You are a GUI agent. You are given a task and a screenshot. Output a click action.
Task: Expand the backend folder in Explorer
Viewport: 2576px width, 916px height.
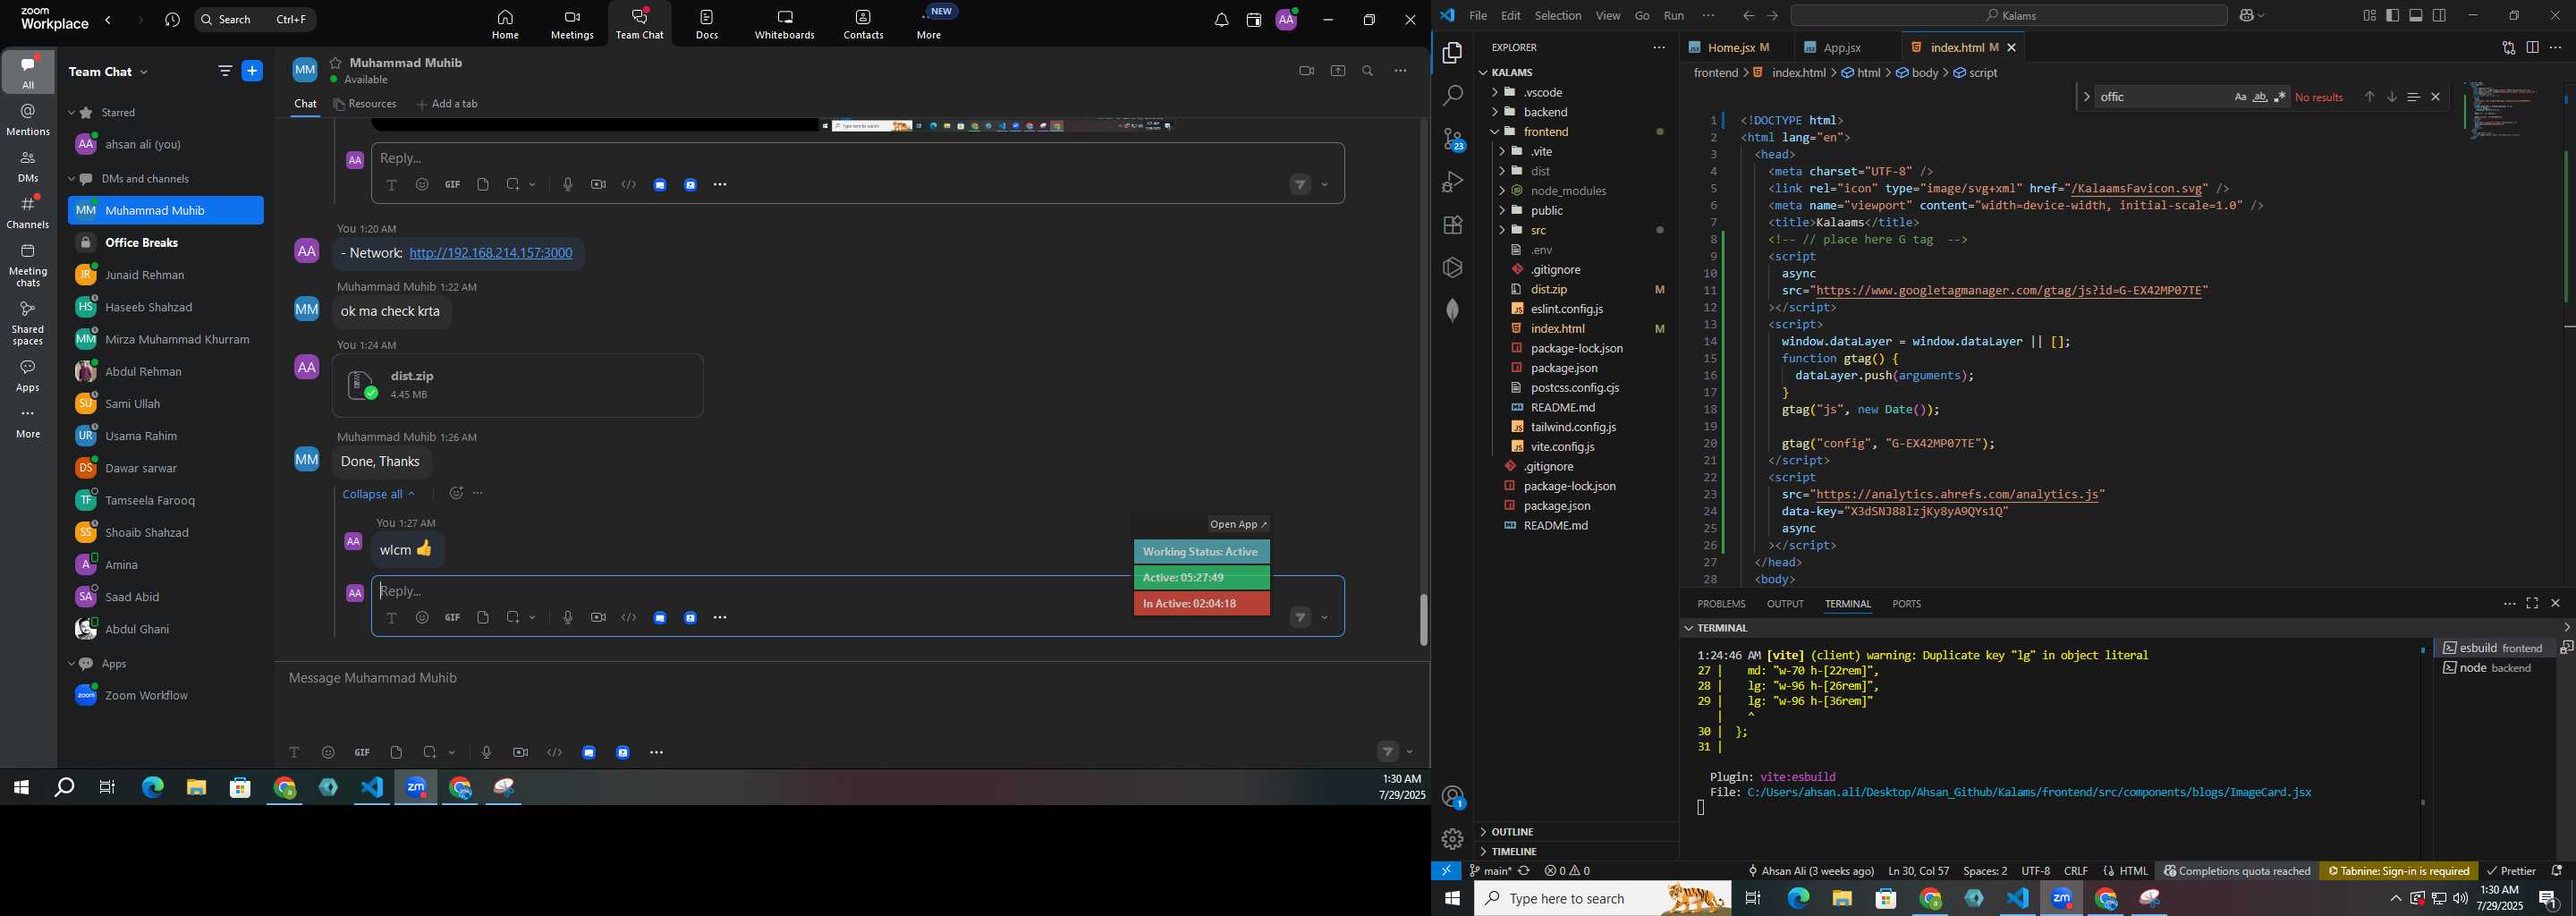(1496, 112)
